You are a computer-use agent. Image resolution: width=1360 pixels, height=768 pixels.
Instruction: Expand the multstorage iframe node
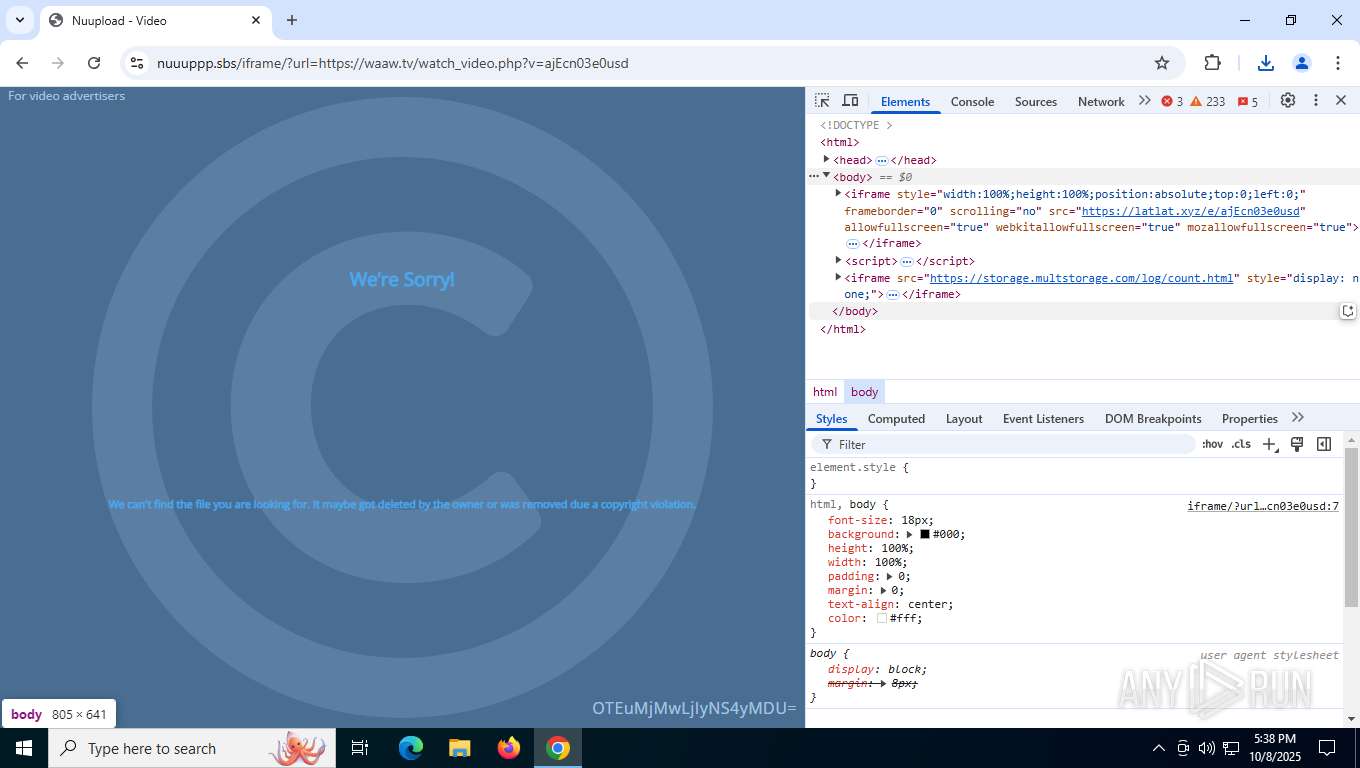coord(838,277)
